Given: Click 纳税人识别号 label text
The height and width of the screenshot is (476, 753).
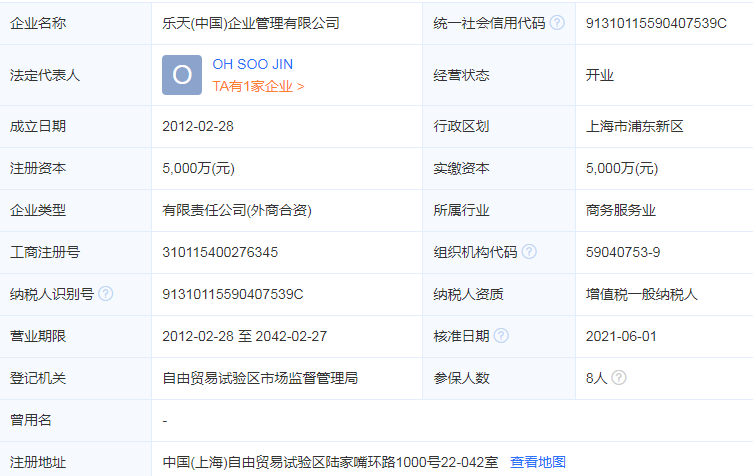Looking at the screenshot, I should pos(52,294).
